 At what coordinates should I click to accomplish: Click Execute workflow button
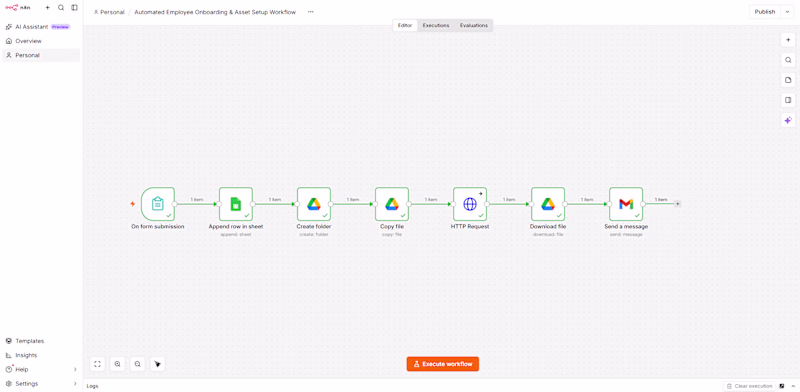click(443, 364)
